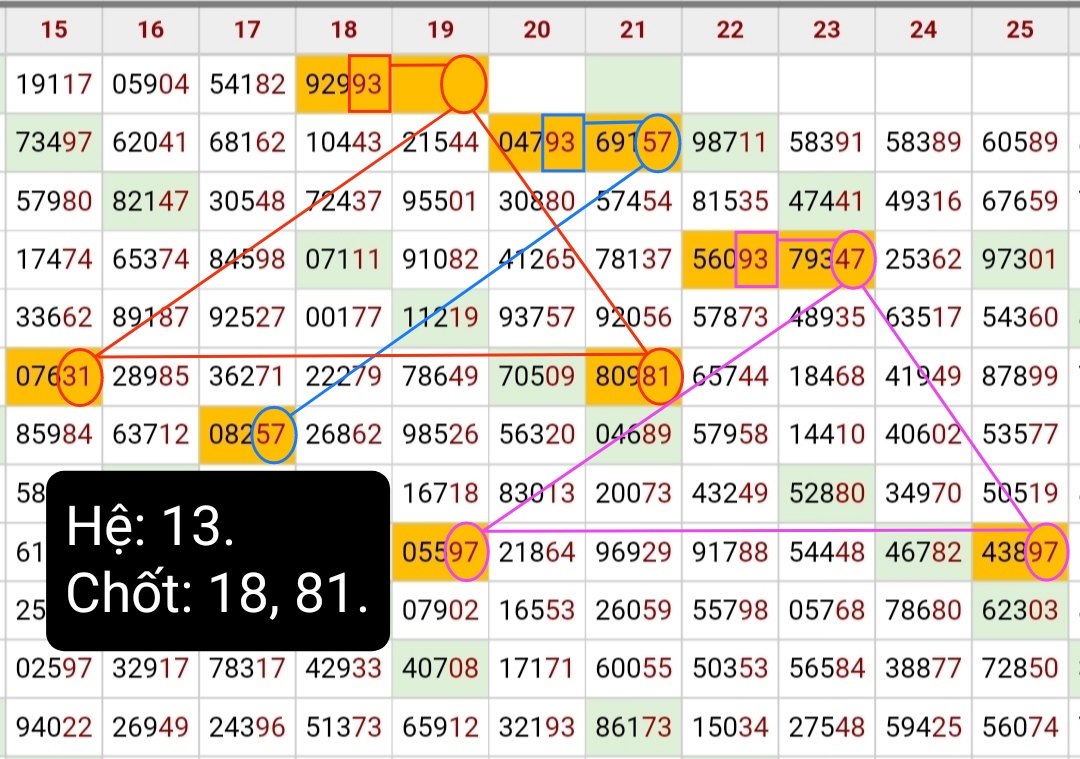The height and width of the screenshot is (759, 1080).
Task: Select the cell 07902
Action: click(440, 610)
